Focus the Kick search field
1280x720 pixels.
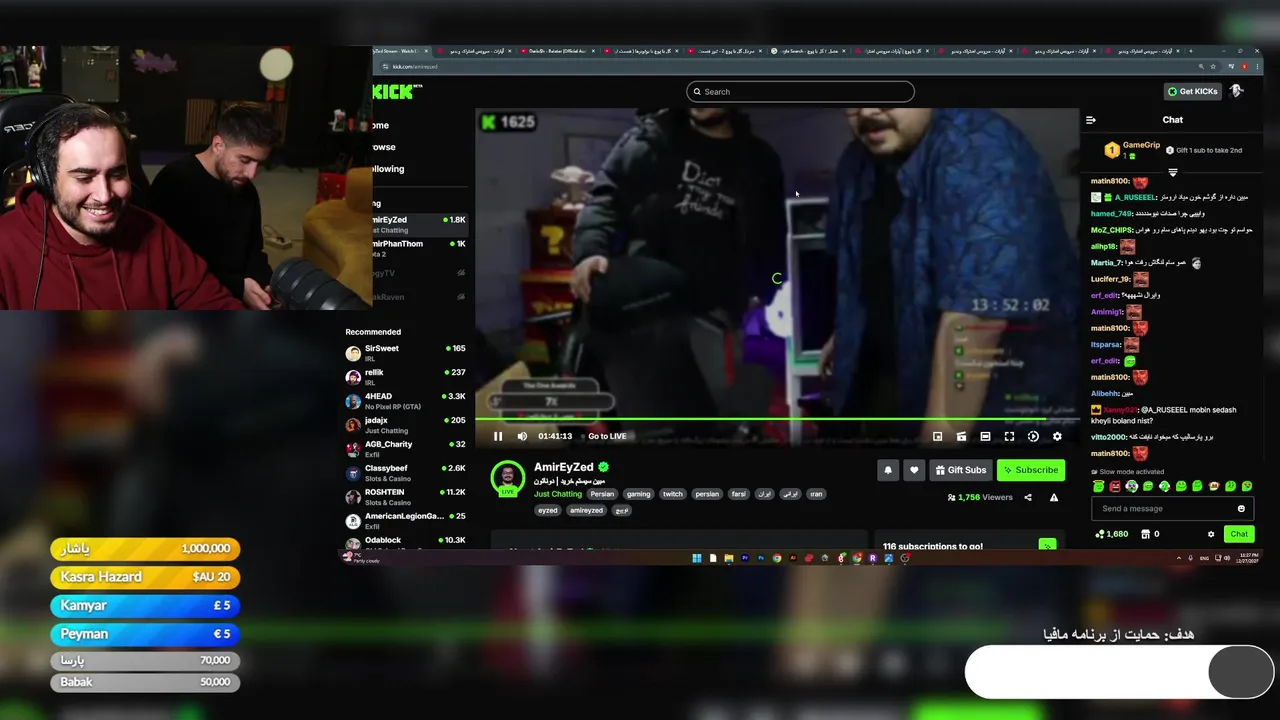(800, 92)
